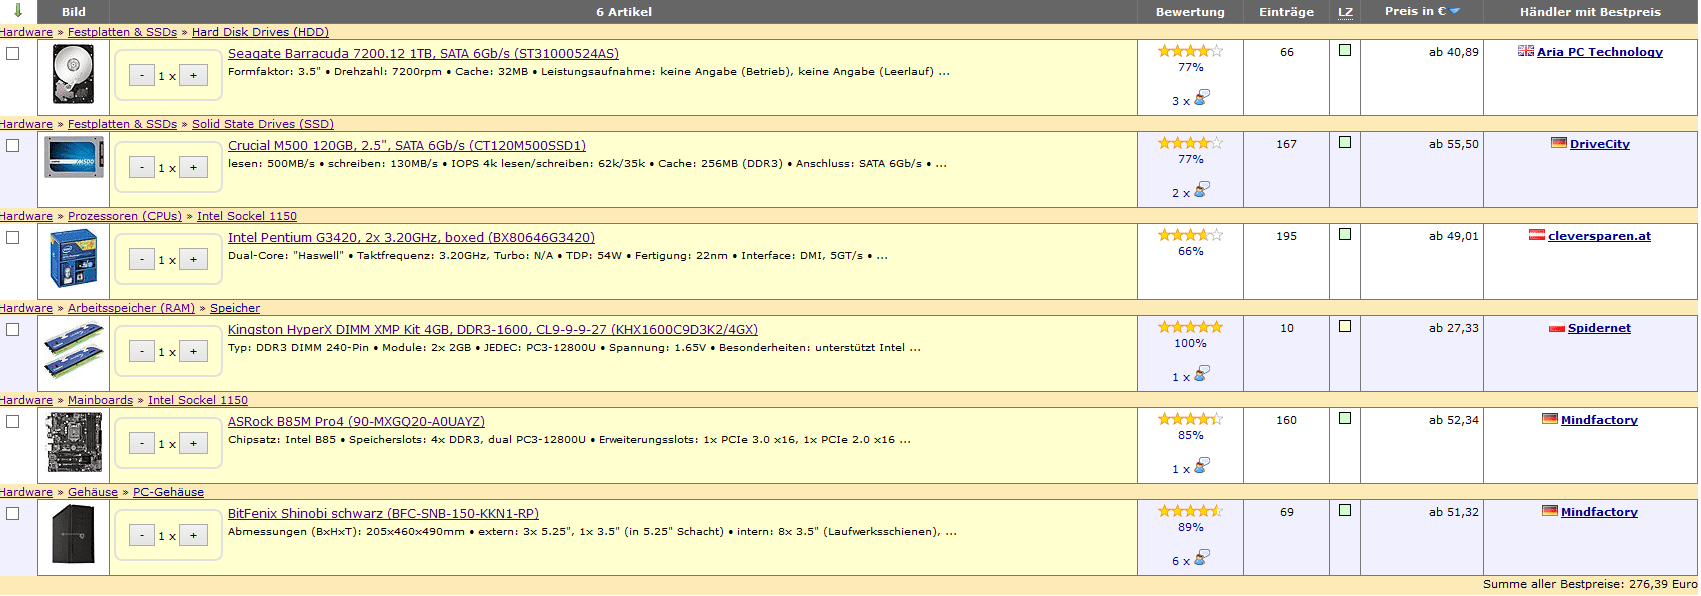Click star rating of ASRock B85M Pro4

coord(1190,419)
